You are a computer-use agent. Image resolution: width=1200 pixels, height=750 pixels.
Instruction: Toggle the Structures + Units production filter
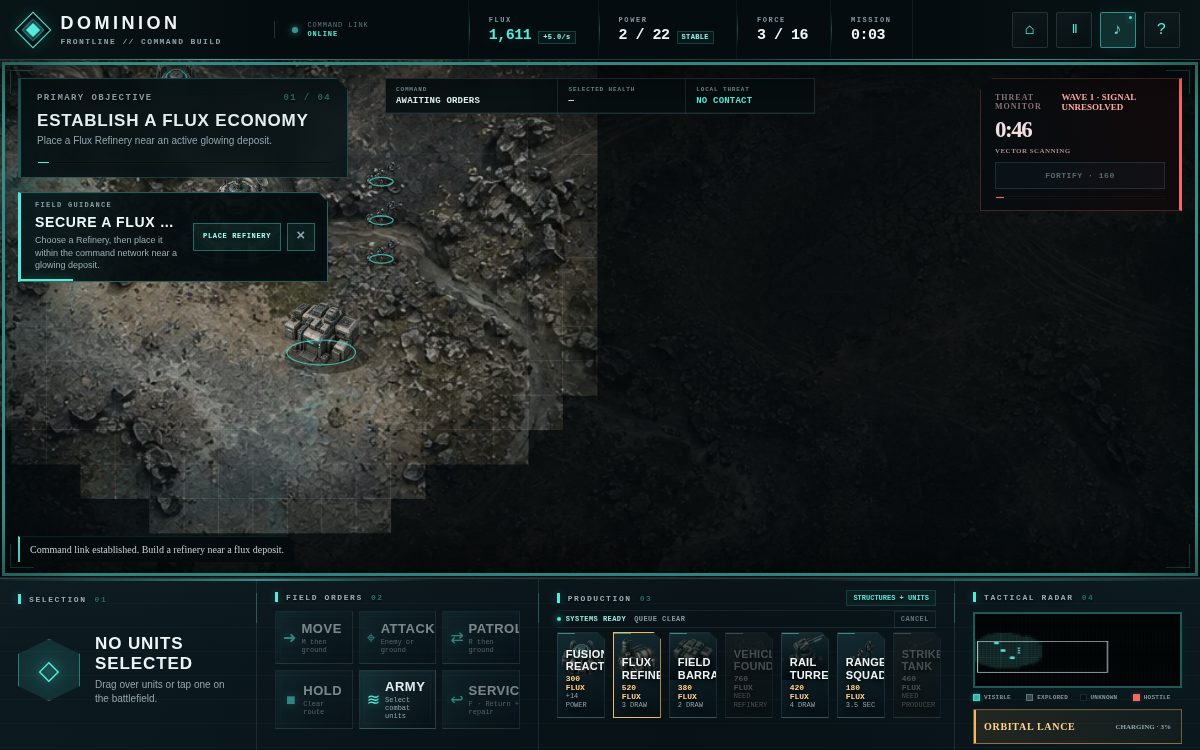click(891, 598)
